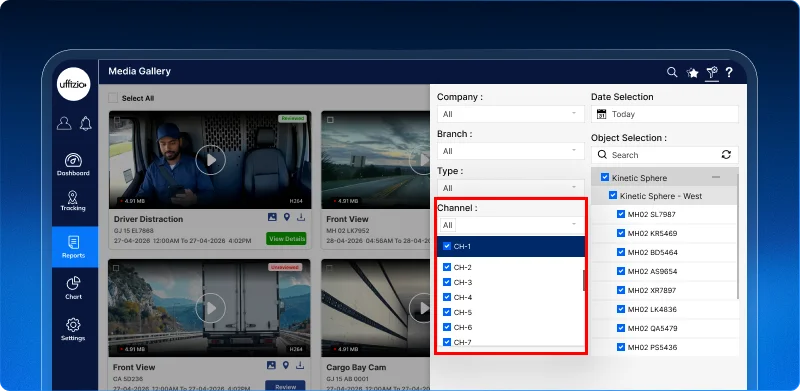Open the Company dropdown

(x=511, y=114)
